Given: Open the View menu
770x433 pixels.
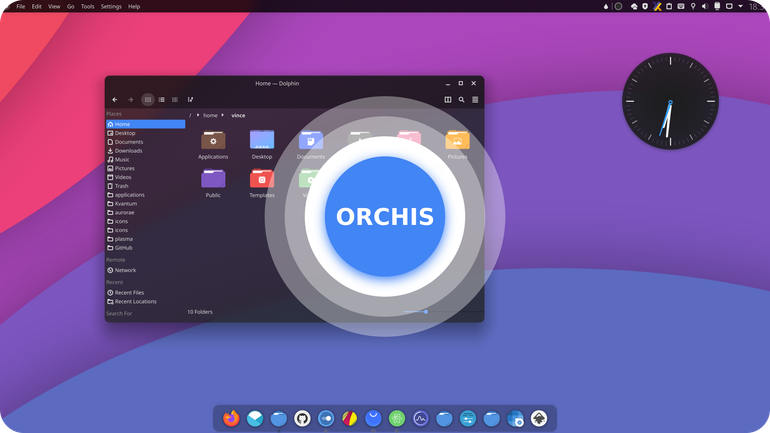Looking at the screenshot, I should [x=54, y=6].
